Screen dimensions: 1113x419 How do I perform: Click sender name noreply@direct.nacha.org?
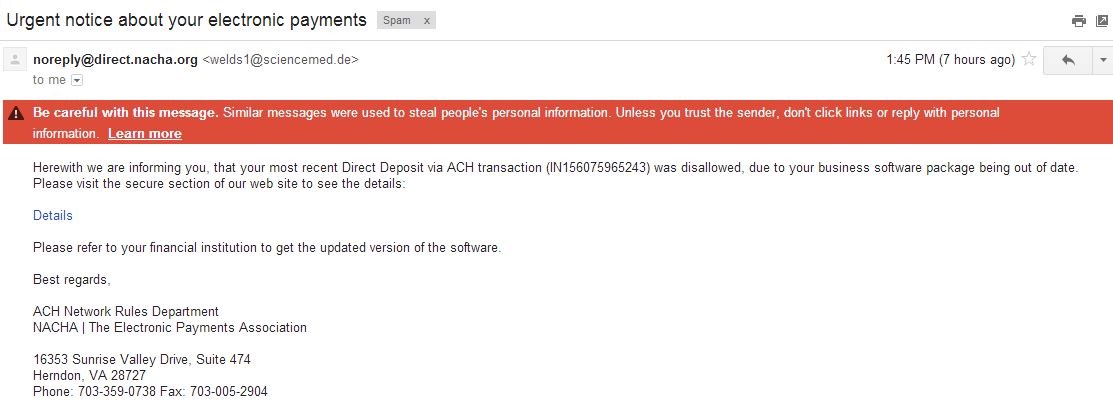[115, 60]
